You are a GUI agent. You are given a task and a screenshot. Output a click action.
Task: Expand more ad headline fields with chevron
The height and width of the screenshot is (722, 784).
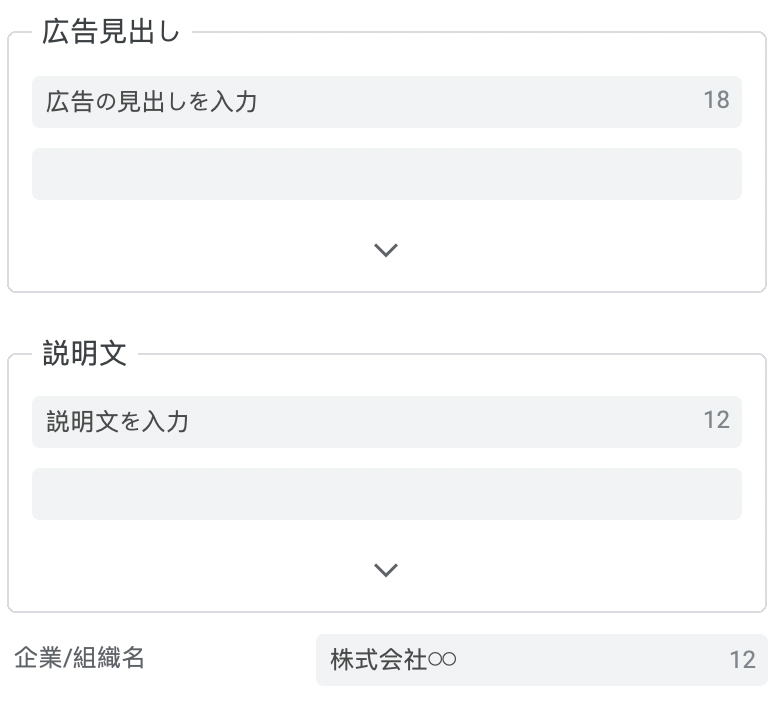[x=386, y=250]
